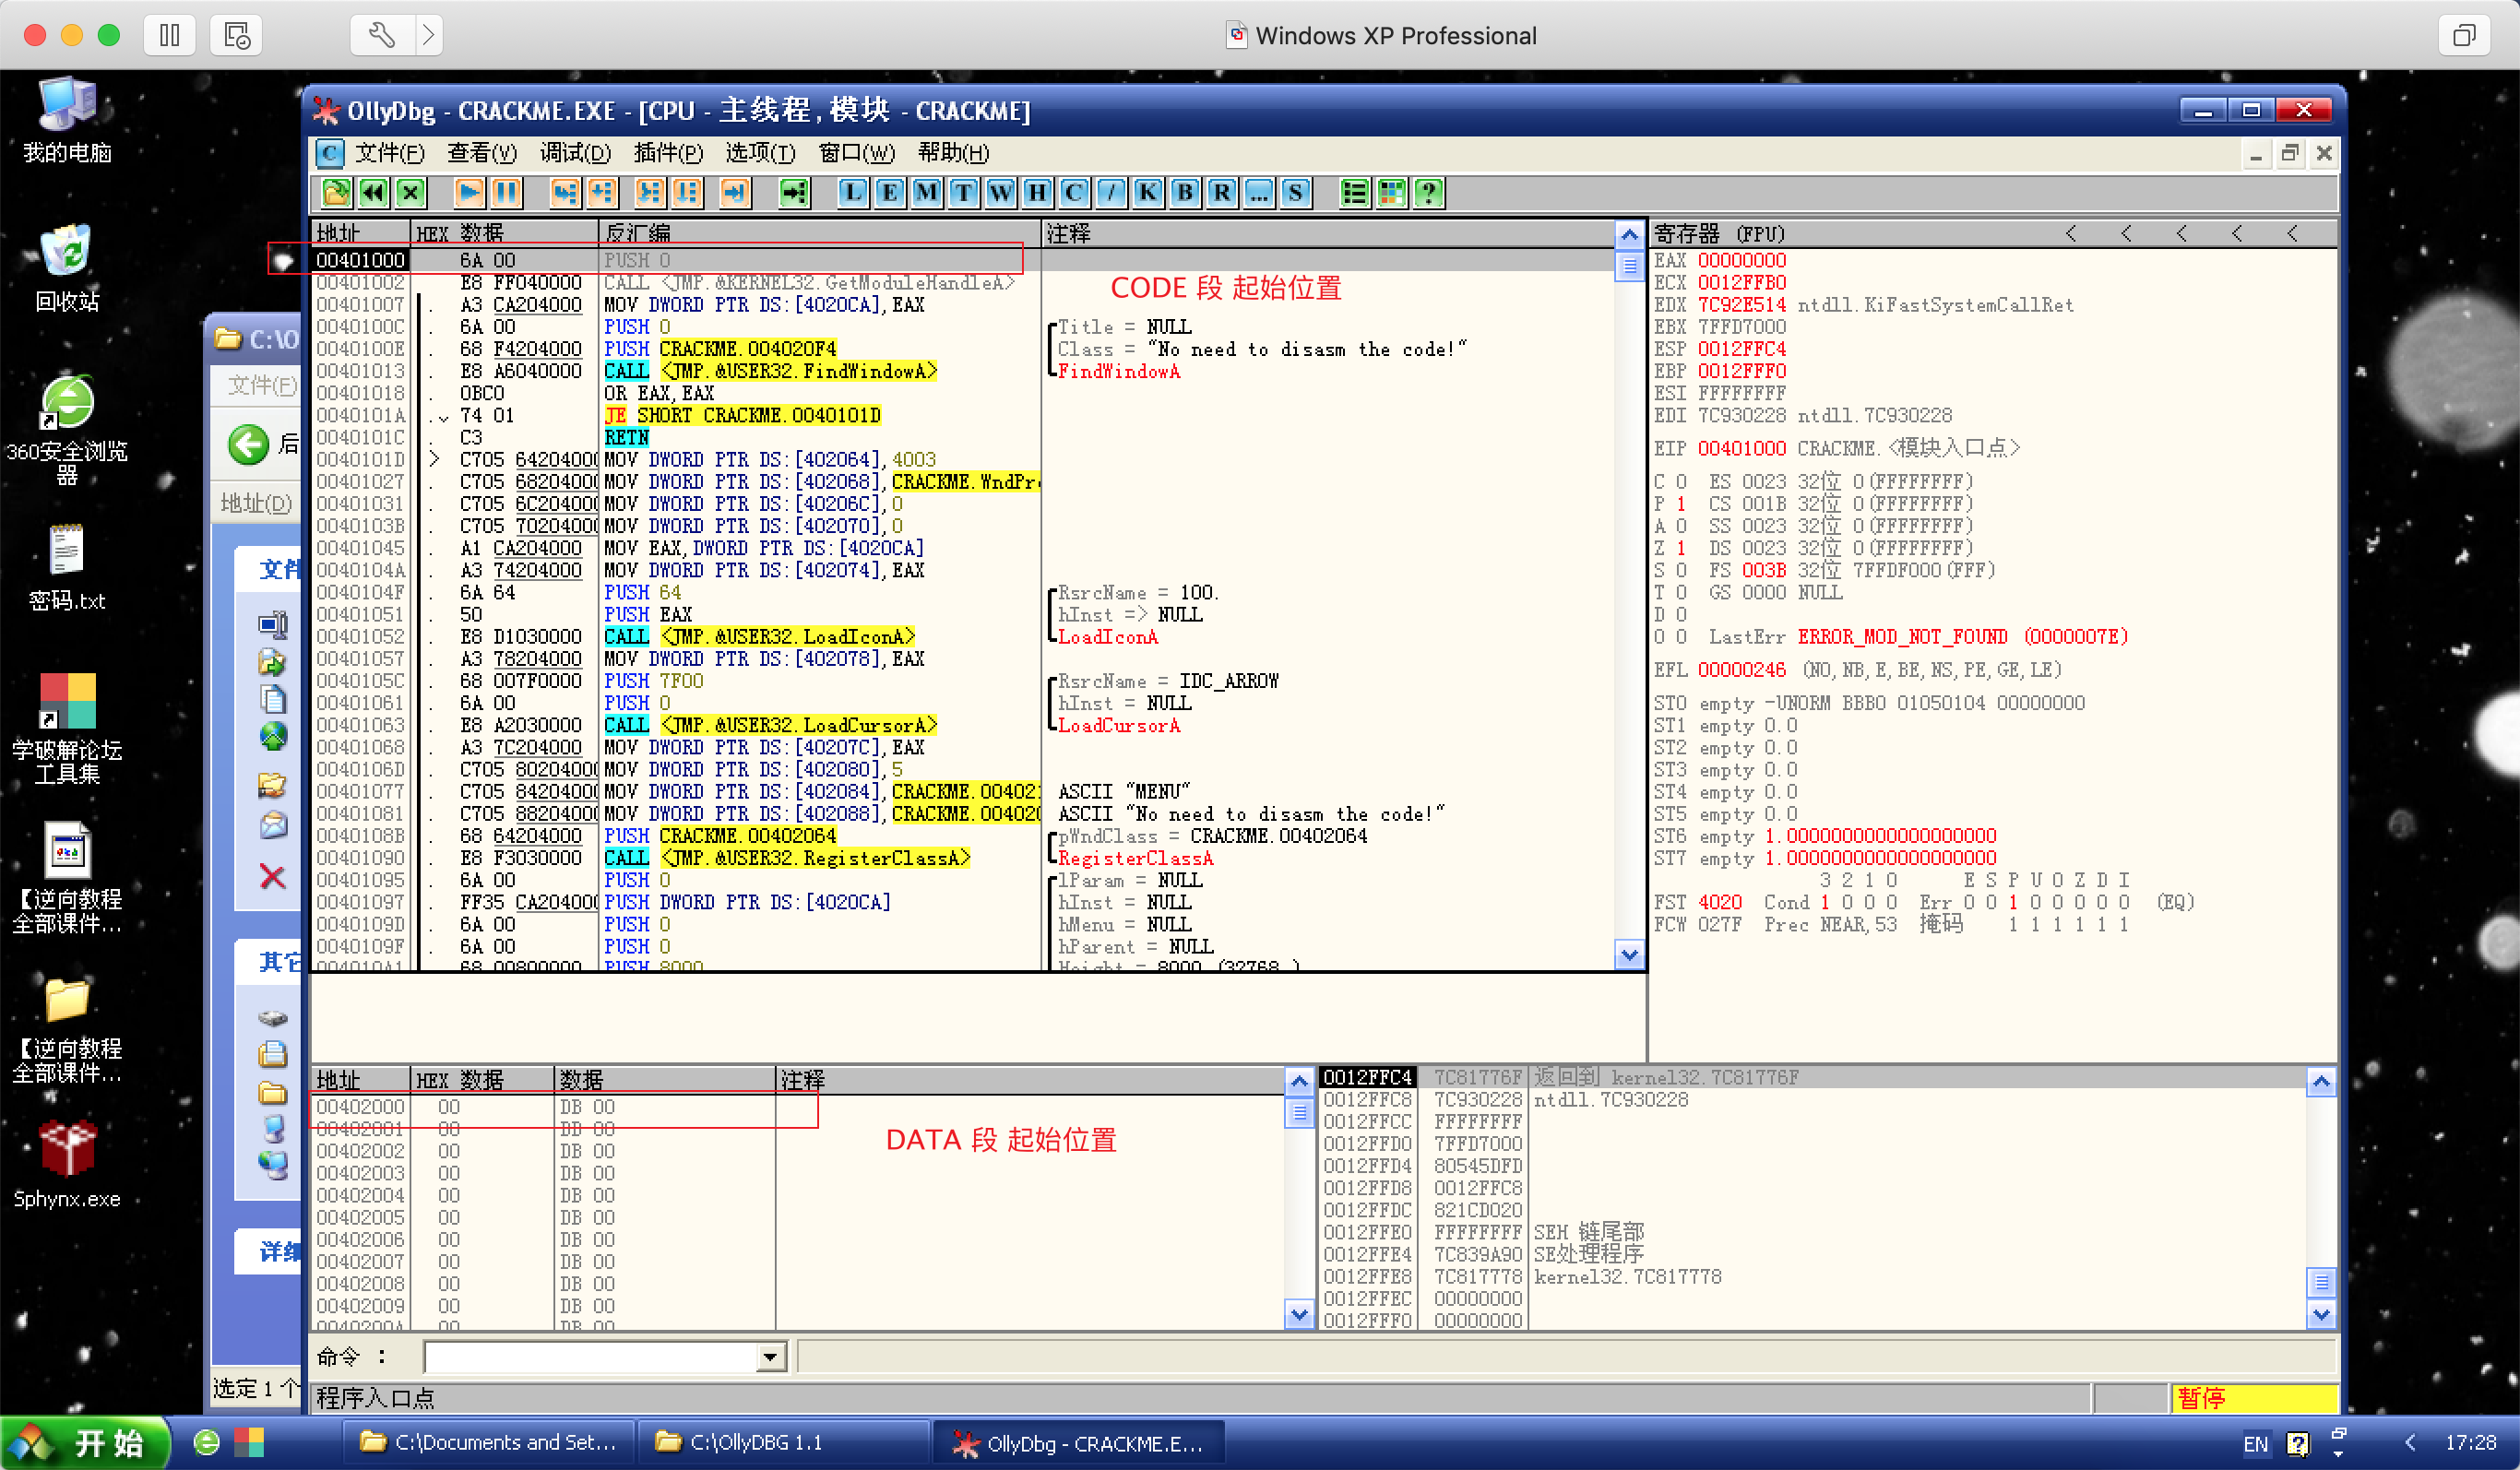Expand the command input dropdown arrow

click(770, 1357)
